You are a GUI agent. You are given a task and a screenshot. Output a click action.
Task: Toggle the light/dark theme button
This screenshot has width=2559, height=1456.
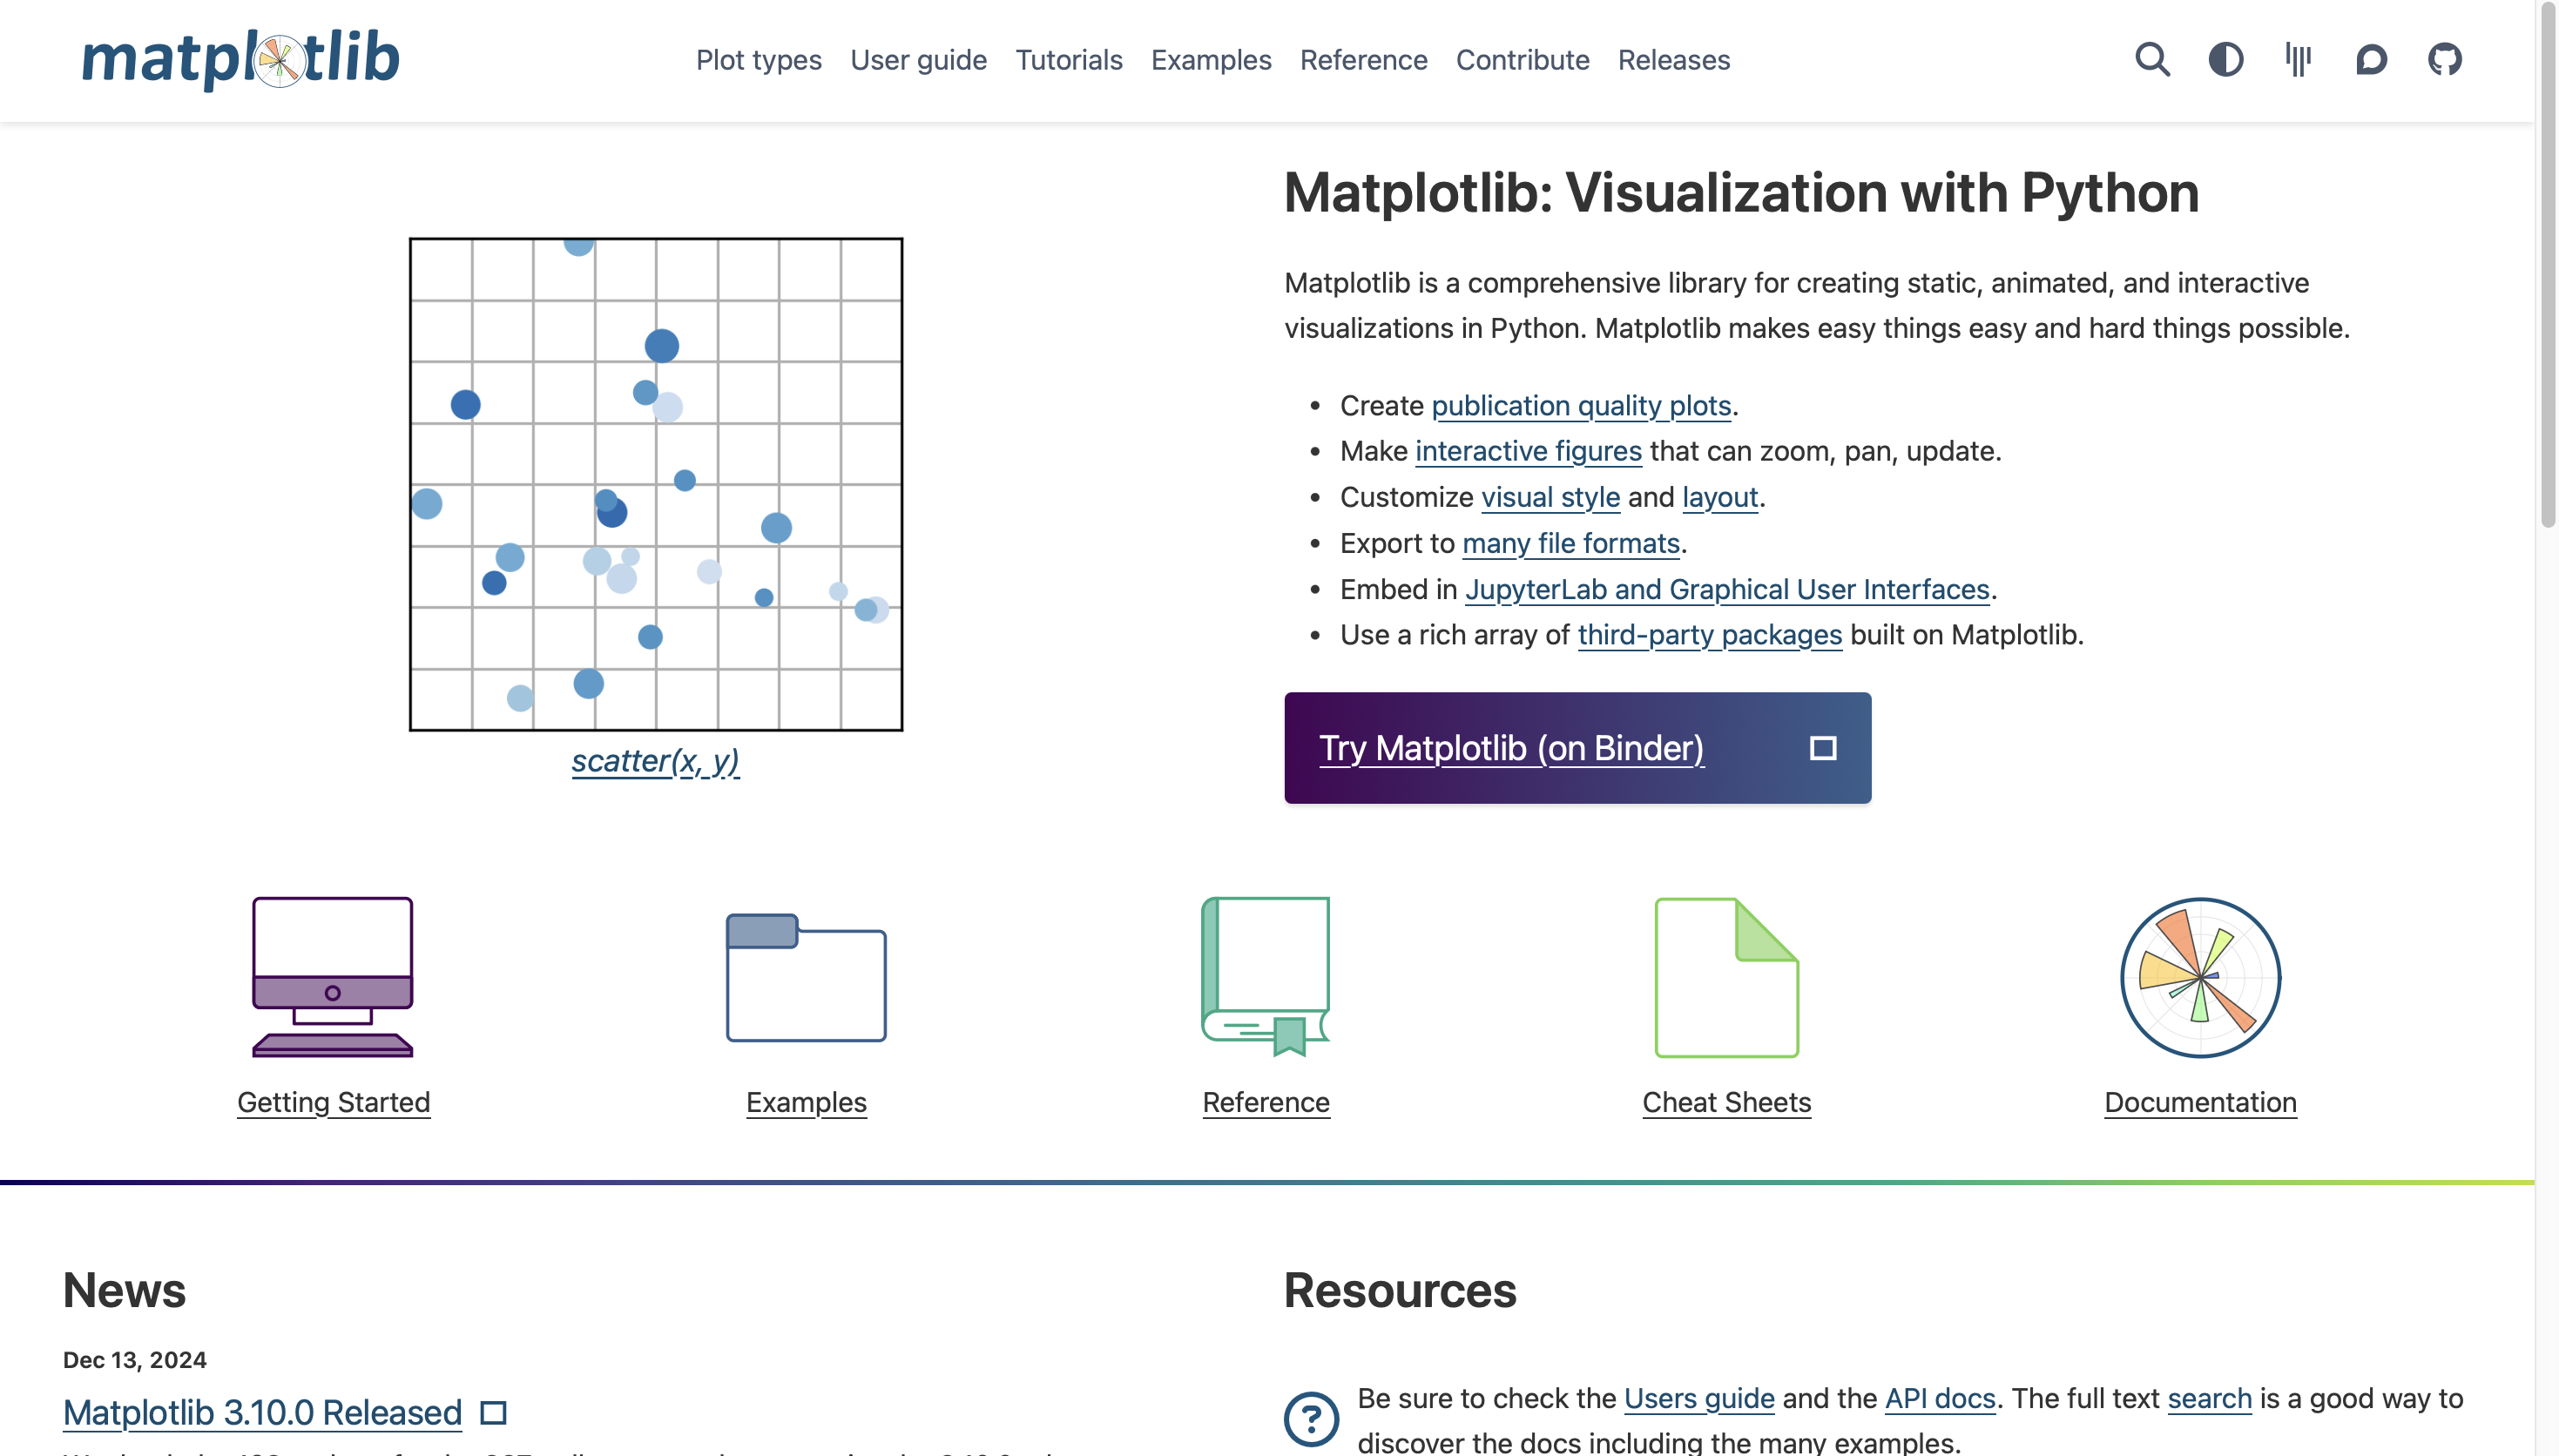(2225, 60)
